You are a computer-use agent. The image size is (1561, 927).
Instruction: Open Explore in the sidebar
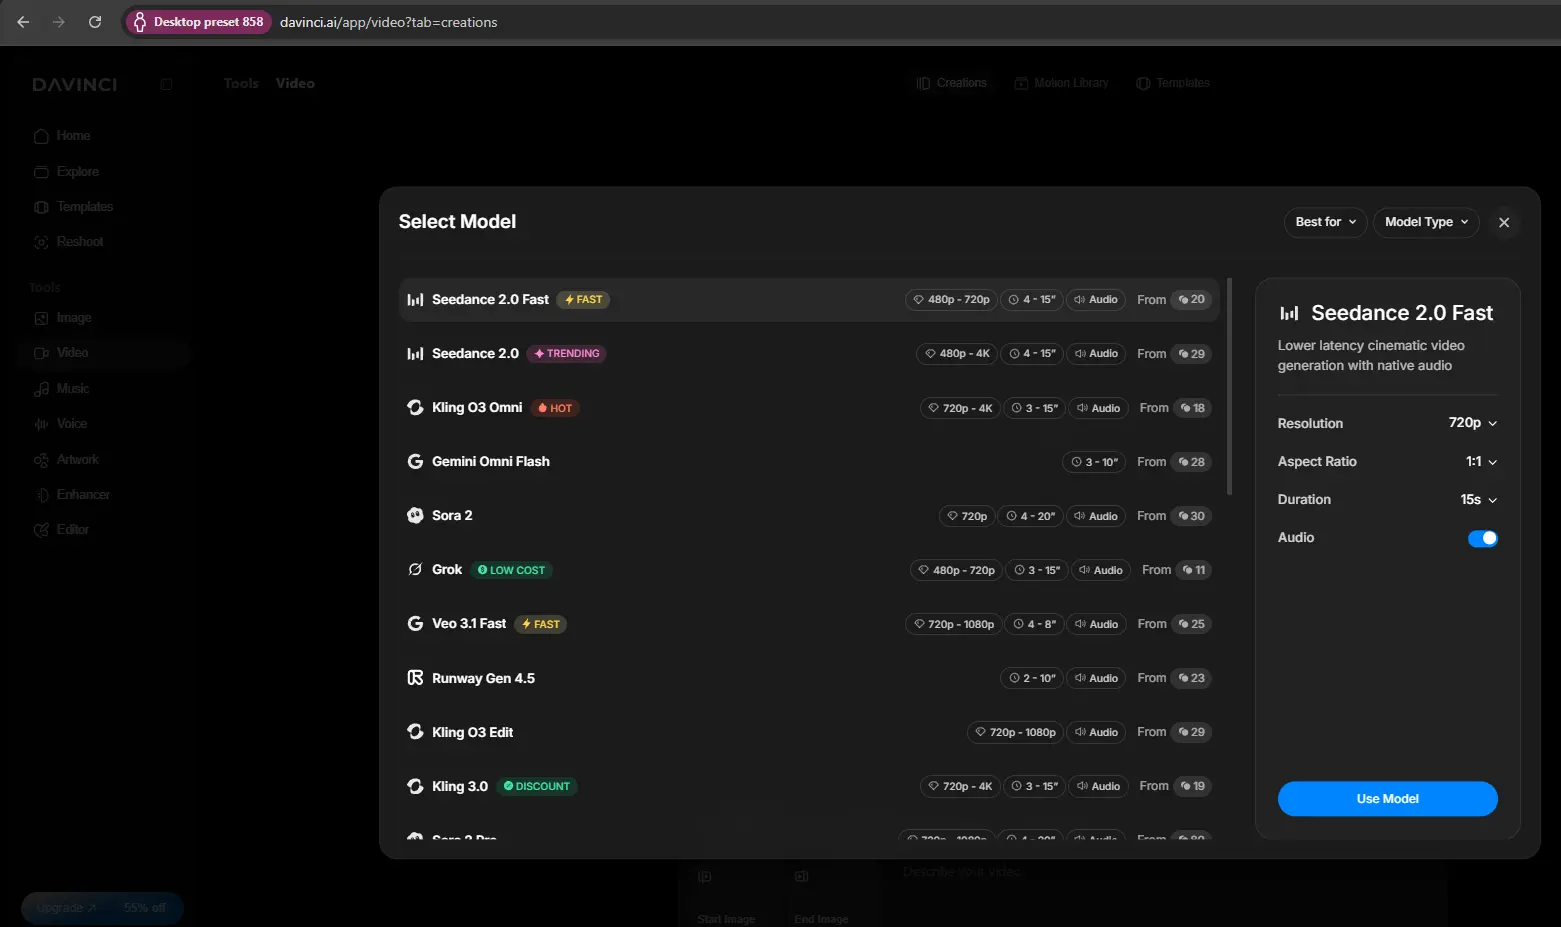click(66, 172)
